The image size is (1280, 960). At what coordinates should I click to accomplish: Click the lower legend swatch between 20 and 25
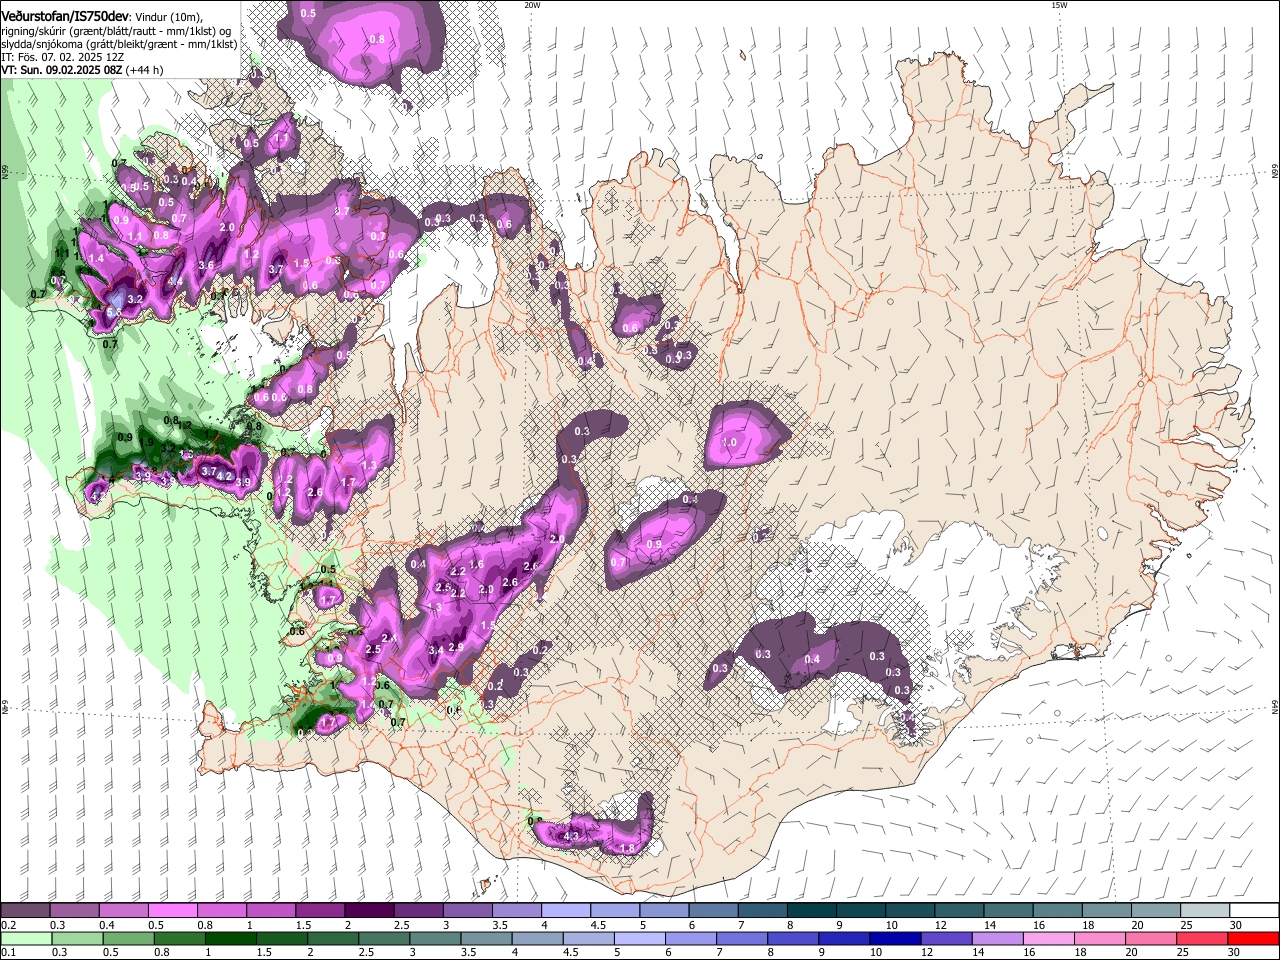click(1152, 939)
